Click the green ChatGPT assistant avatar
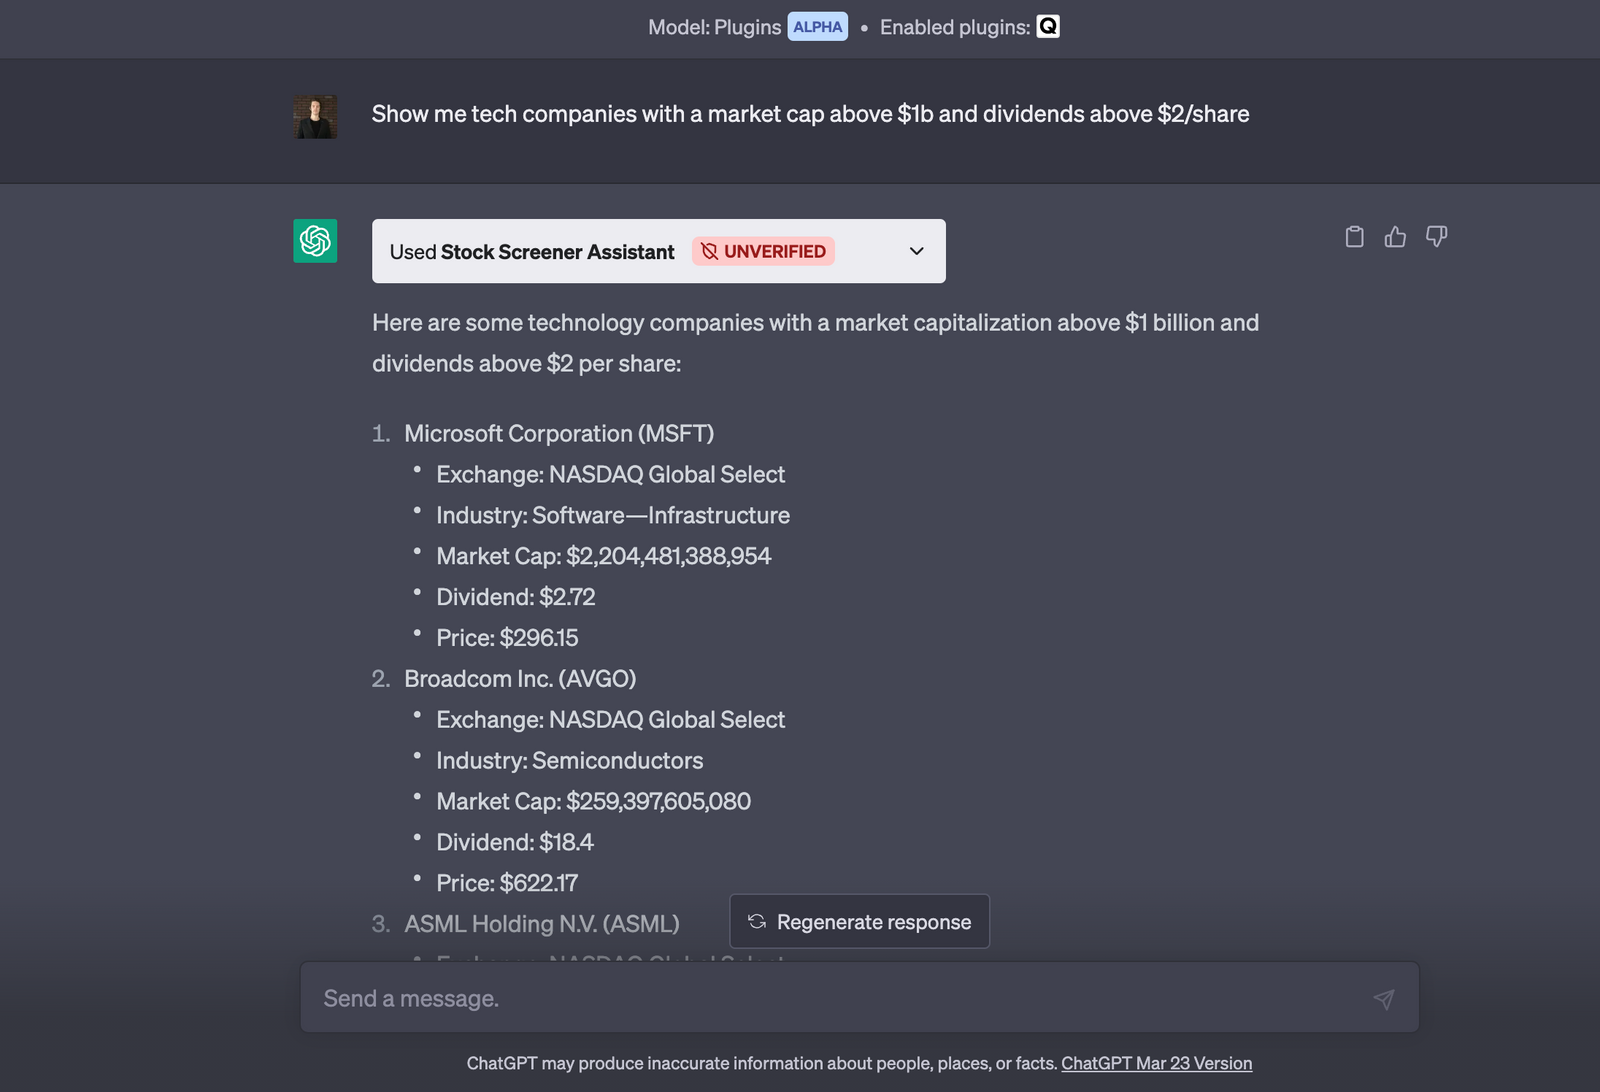Image resolution: width=1600 pixels, height=1092 pixels. 314,241
